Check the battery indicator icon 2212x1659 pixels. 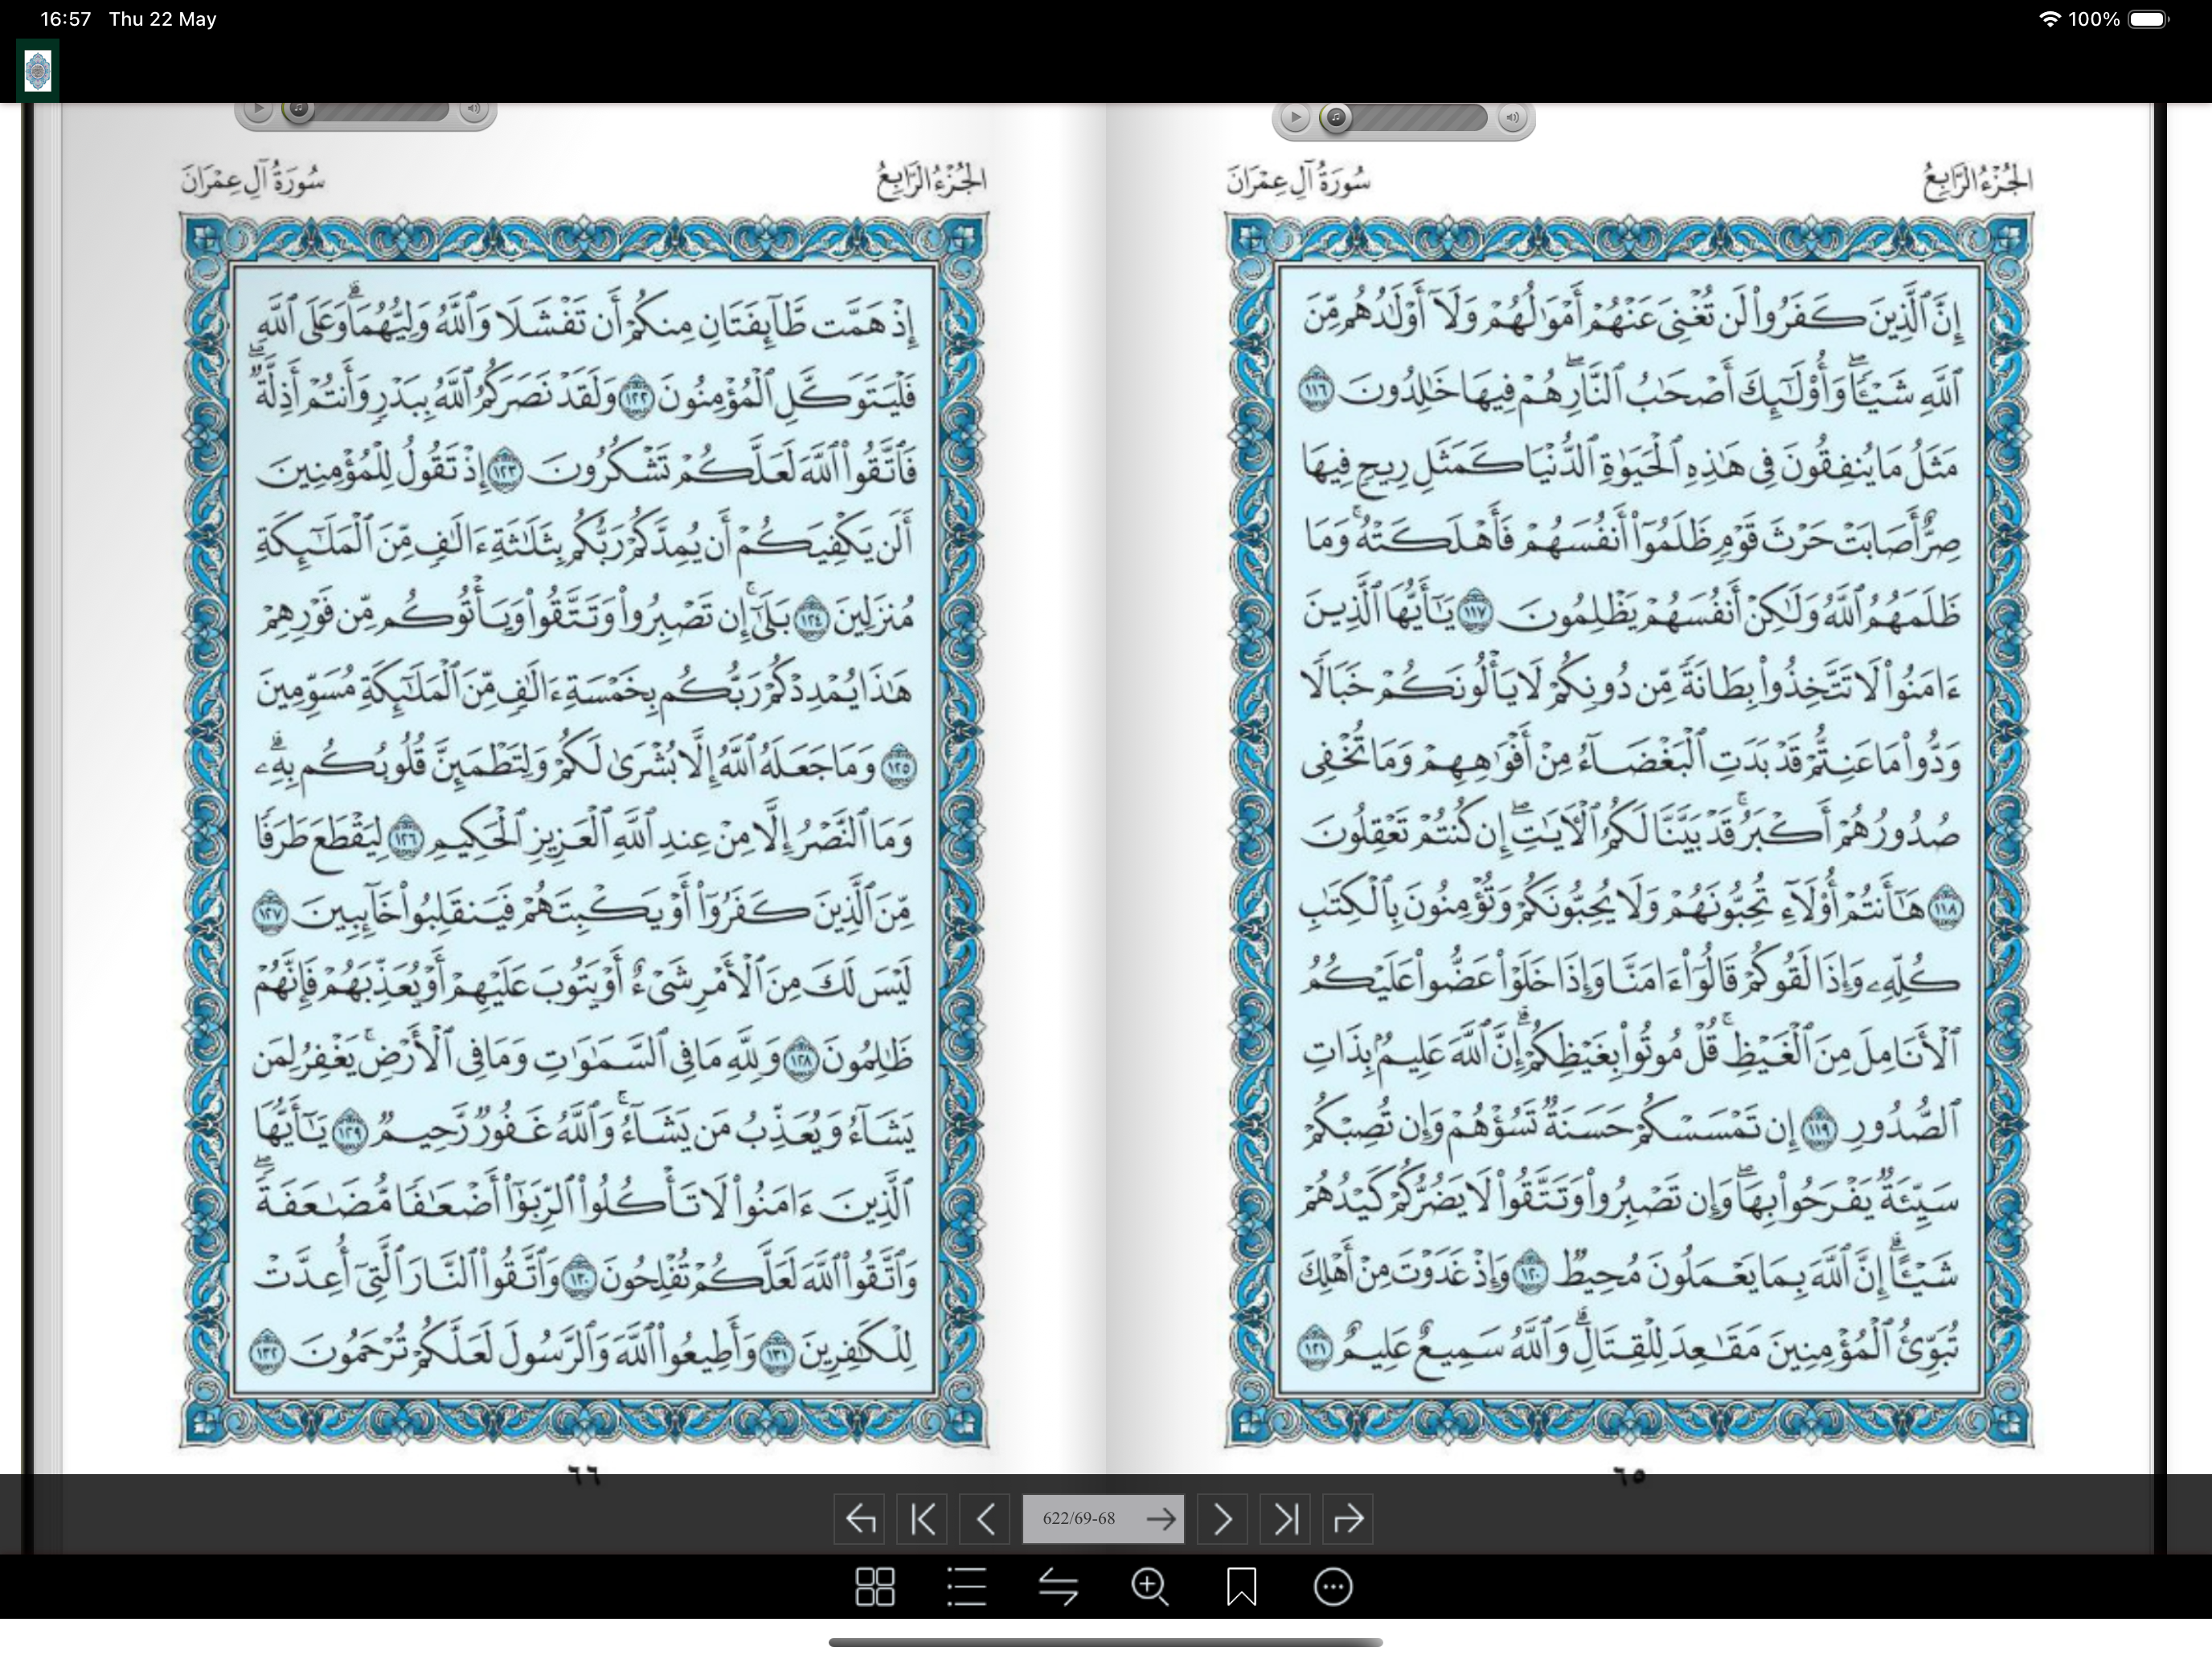2149,19
